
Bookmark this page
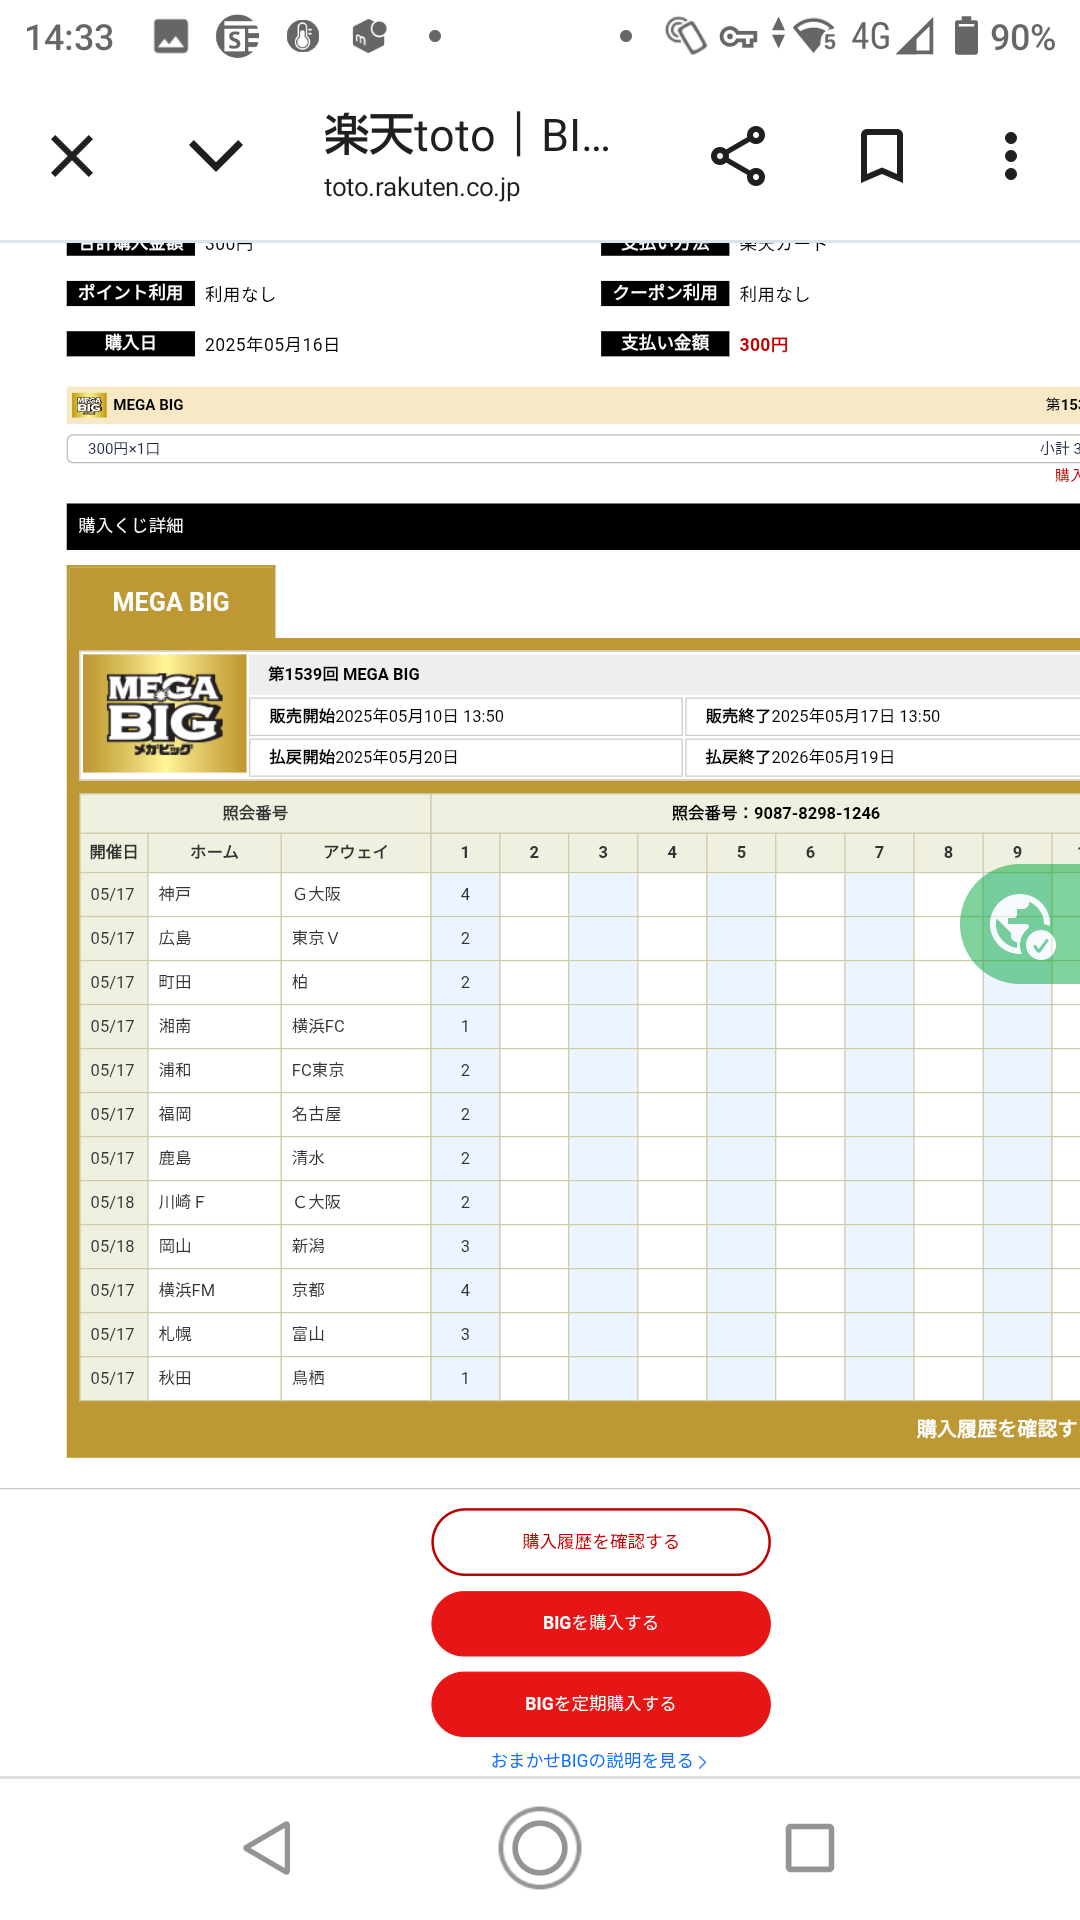(881, 156)
